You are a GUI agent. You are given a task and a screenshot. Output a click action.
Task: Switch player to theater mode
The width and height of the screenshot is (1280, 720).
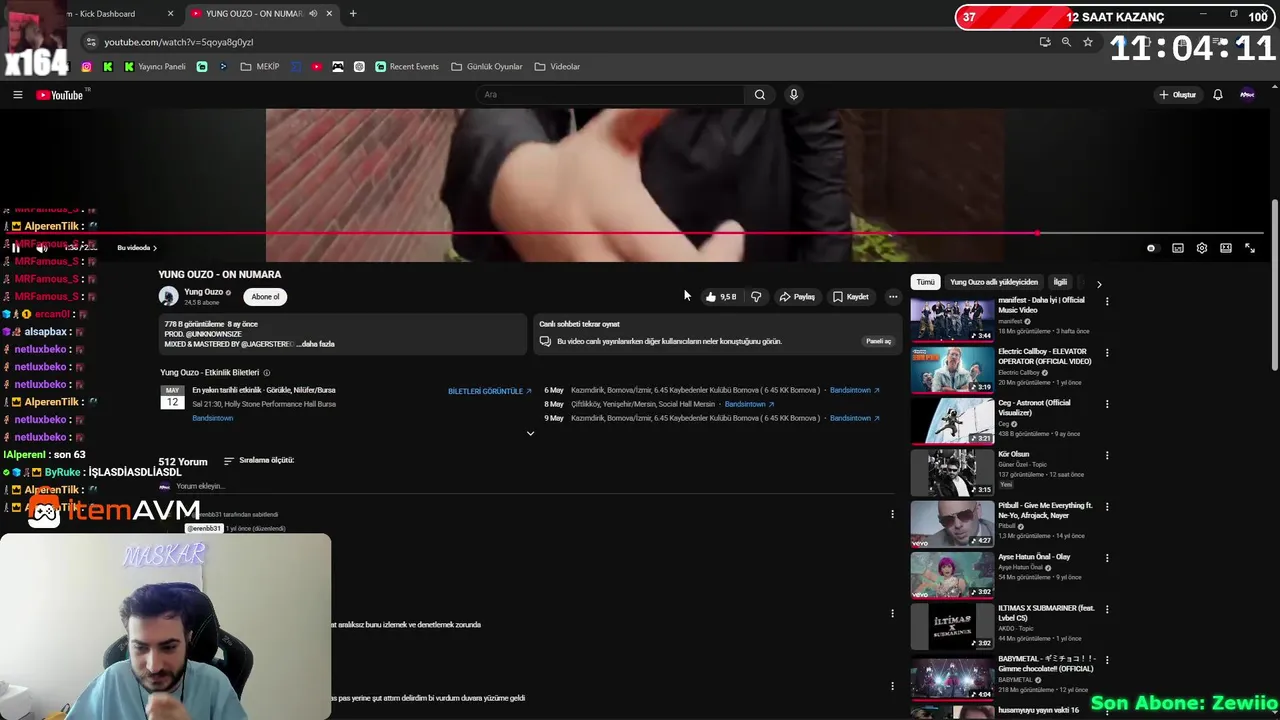click(1226, 248)
